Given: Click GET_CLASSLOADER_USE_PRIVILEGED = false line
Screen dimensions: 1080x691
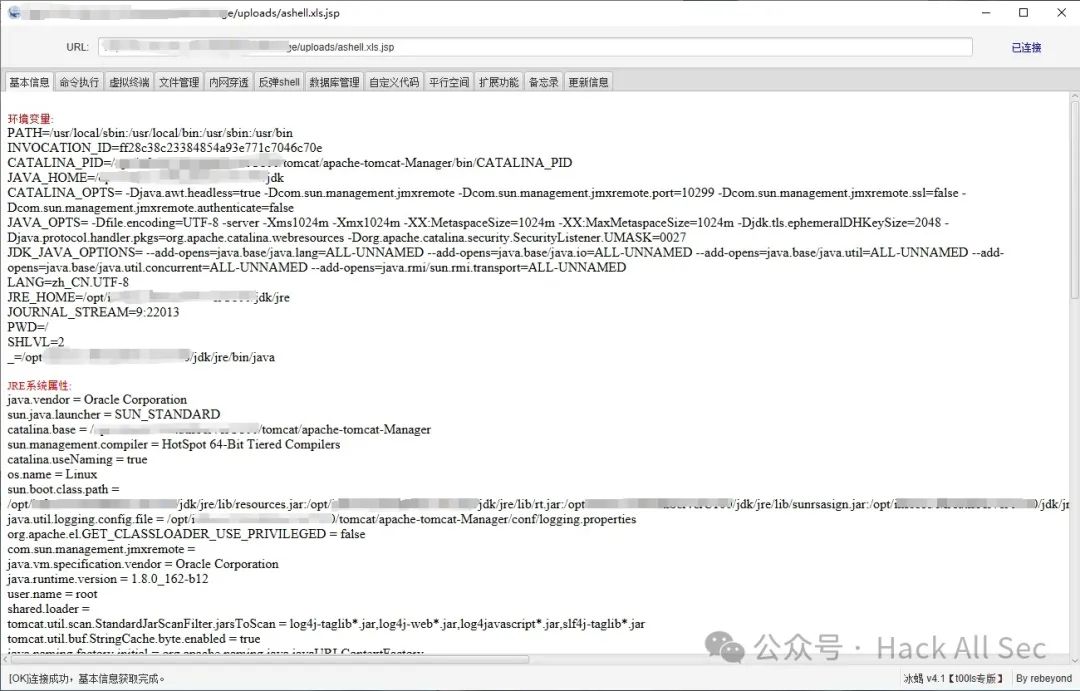Looking at the screenshot, I should 186,534.
